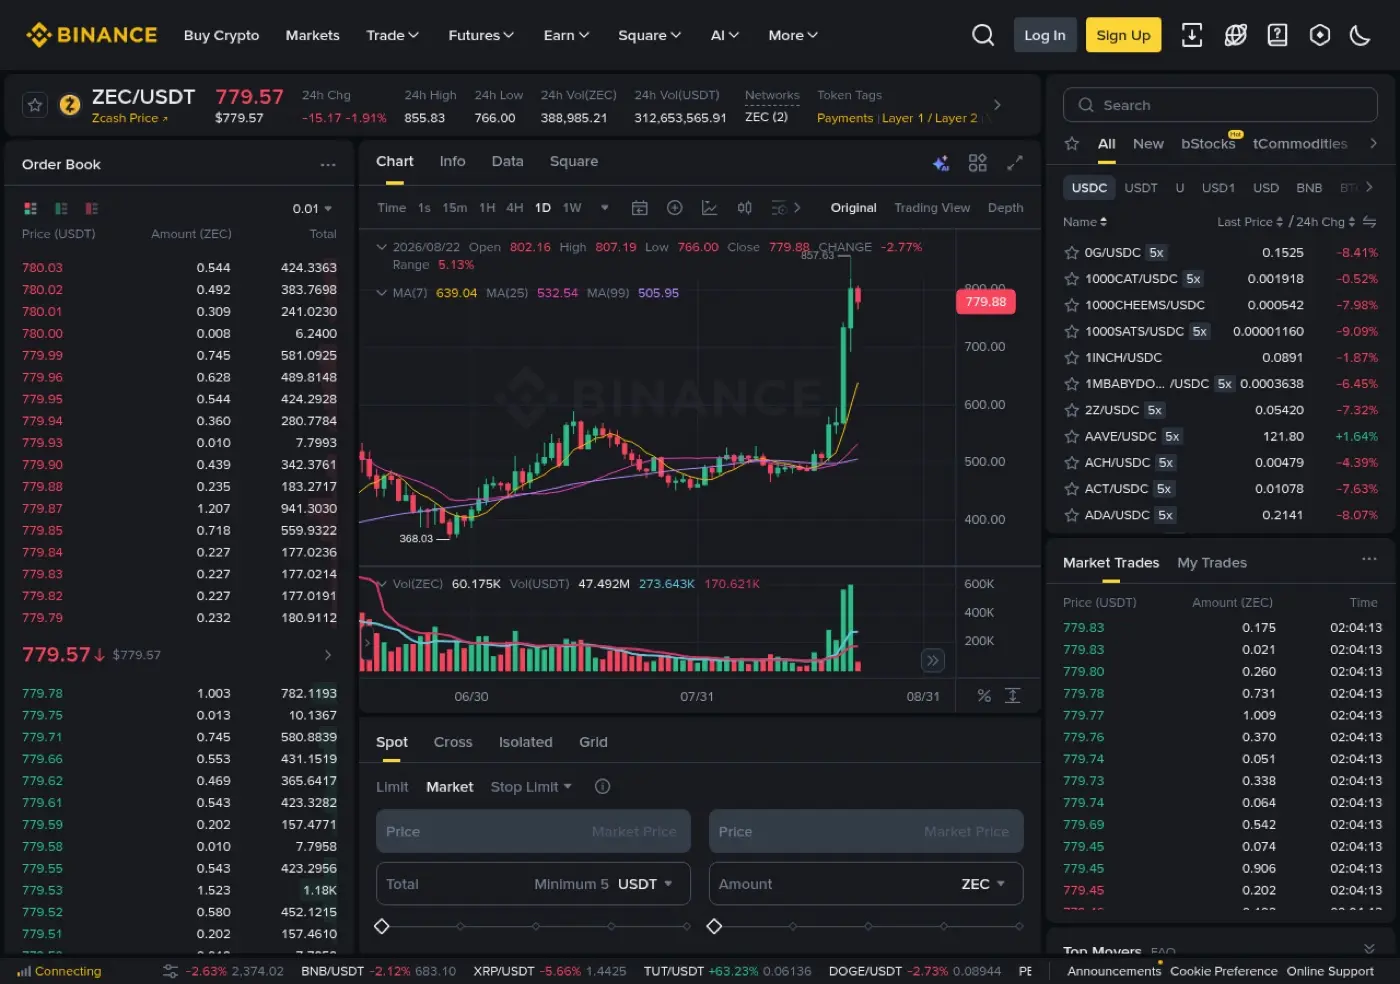Switch to the Data tab
This screenshot has height=984, width=1400.
pyautogui.click(x=507, y=161)
